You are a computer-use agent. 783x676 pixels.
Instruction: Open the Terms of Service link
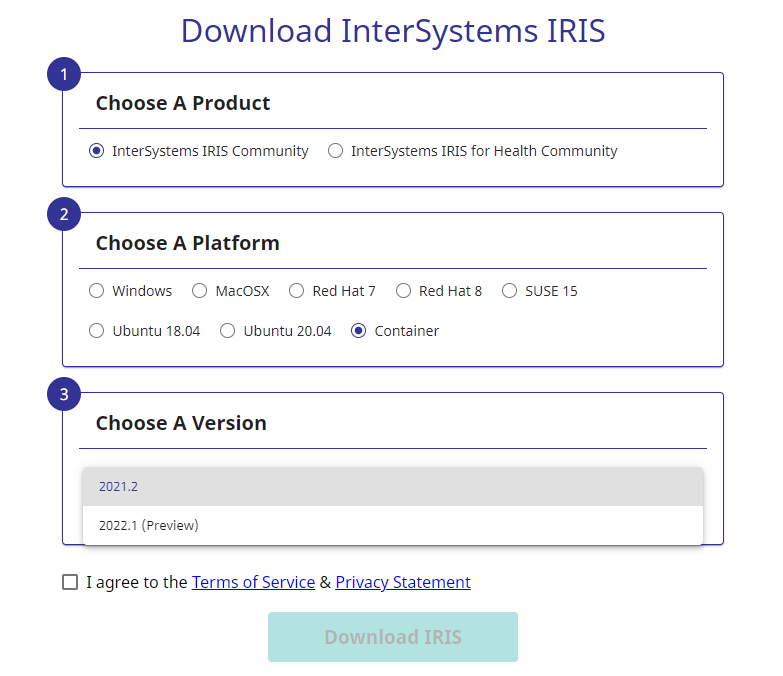coord(253,582)
